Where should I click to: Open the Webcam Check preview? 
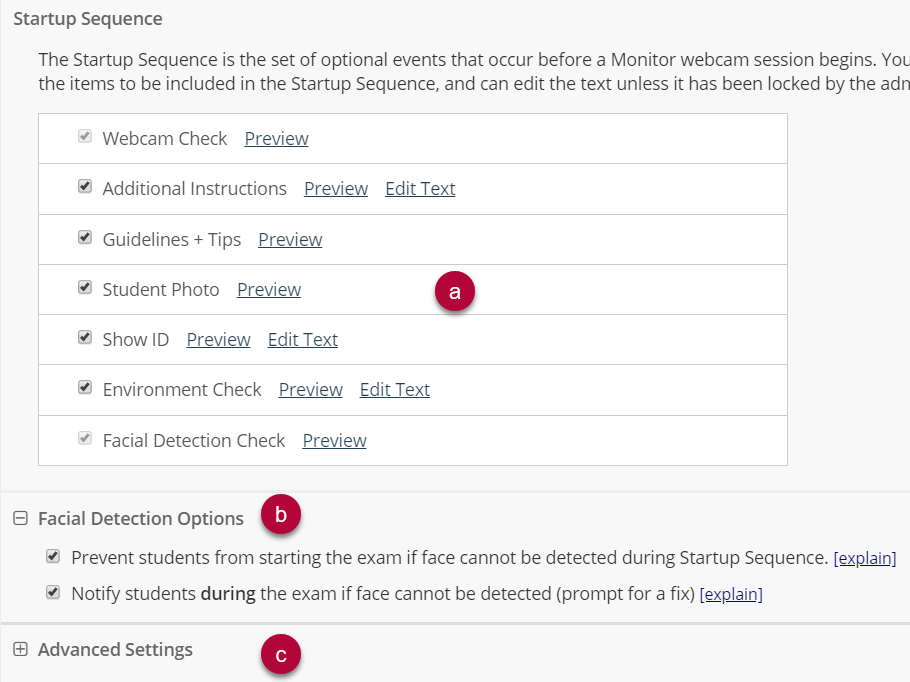(276, 139)
